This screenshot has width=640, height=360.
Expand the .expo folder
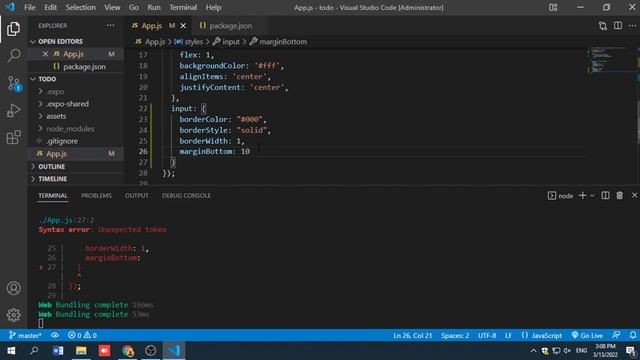(55, 92)
